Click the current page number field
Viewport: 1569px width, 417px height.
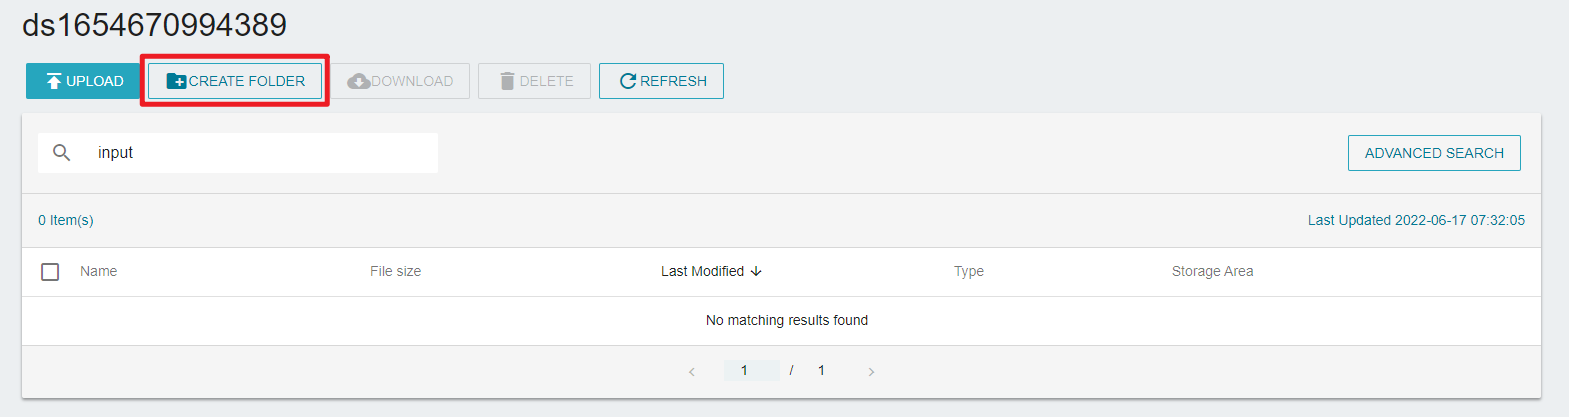click(751, 371)
